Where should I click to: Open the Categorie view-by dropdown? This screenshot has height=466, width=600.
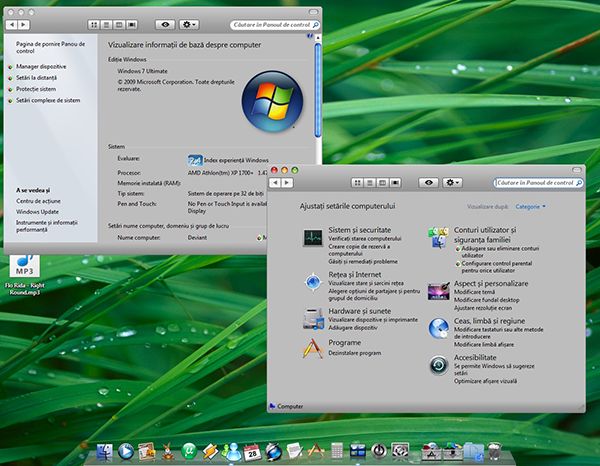tap(530, 207)
